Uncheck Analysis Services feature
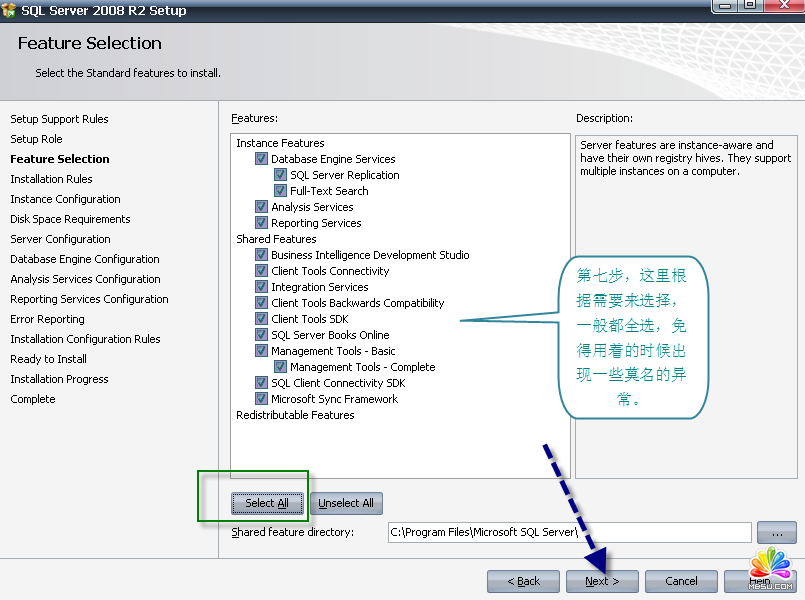This screenshot has width=805, height=600. [262, 207]
